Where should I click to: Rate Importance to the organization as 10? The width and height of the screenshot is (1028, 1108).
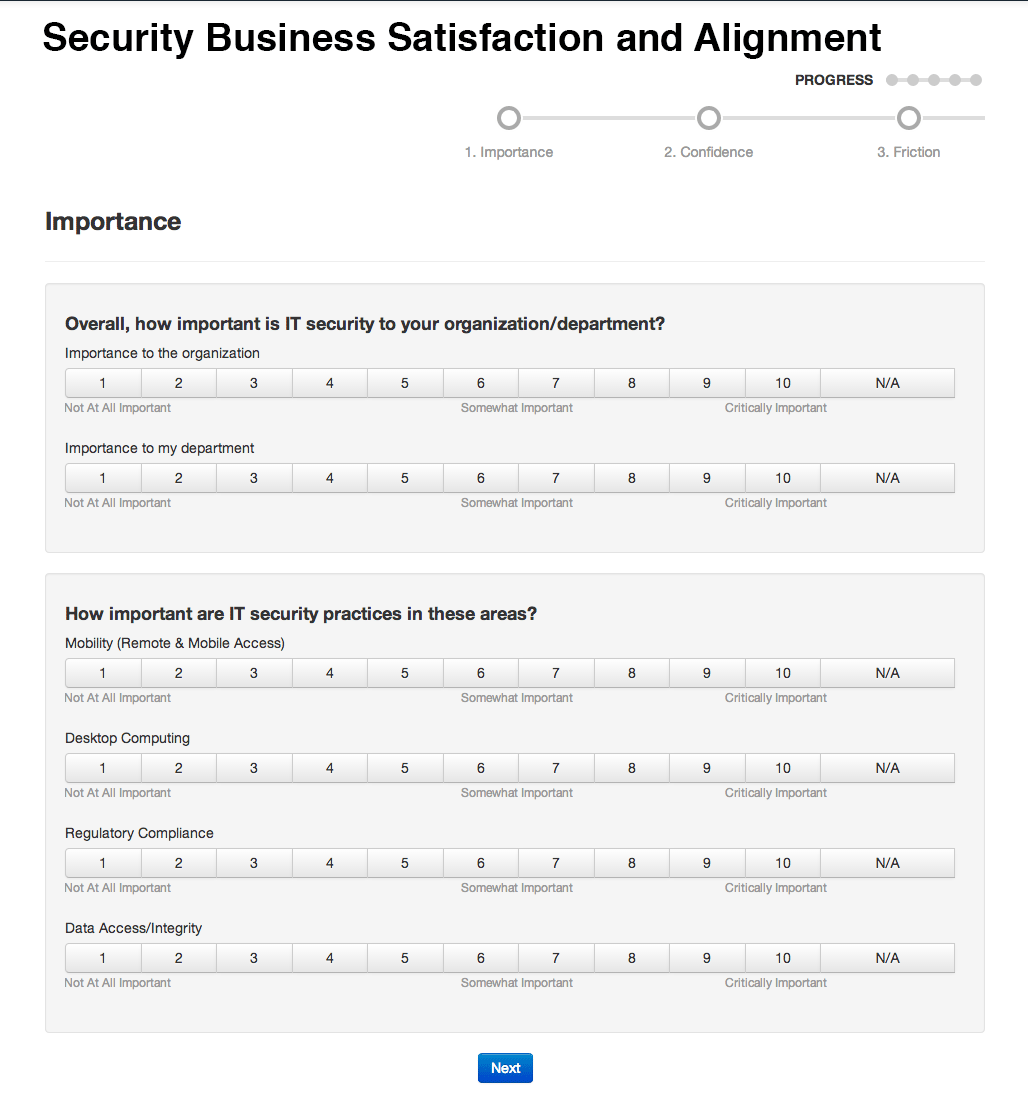click(783, 383)
